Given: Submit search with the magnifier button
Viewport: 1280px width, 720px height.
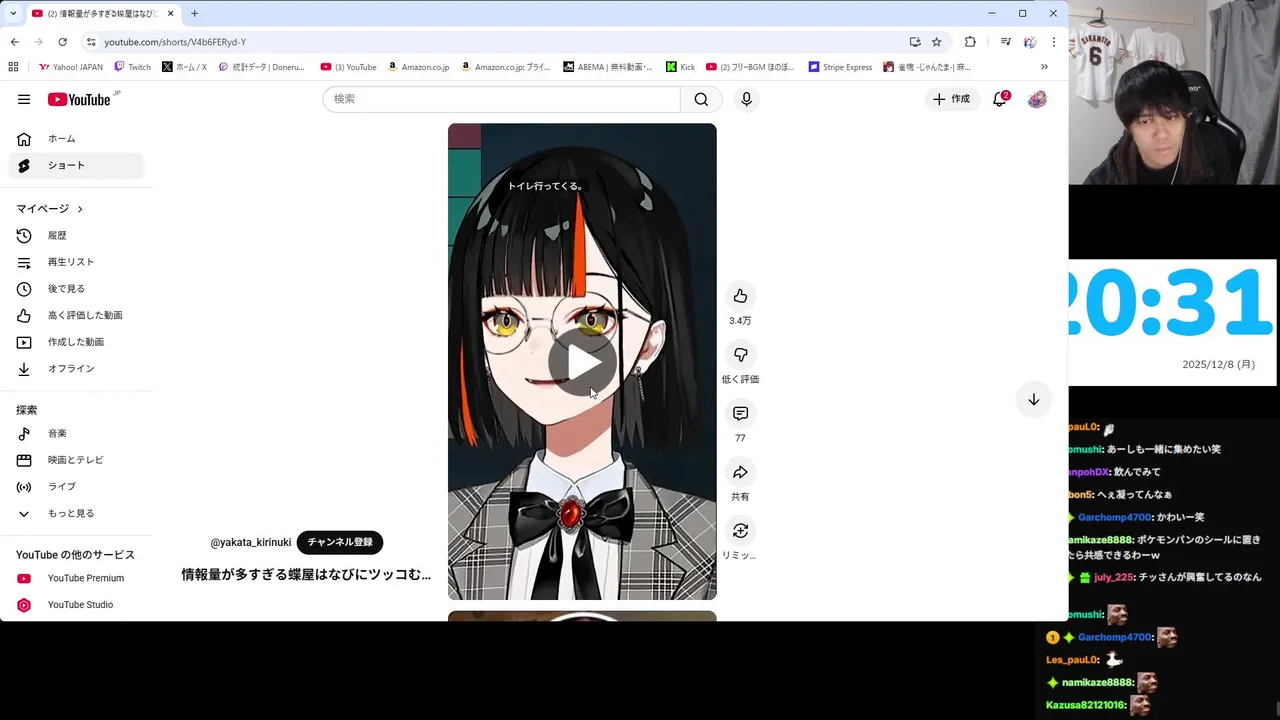Looking at the screenshot, I should point(701,99).
